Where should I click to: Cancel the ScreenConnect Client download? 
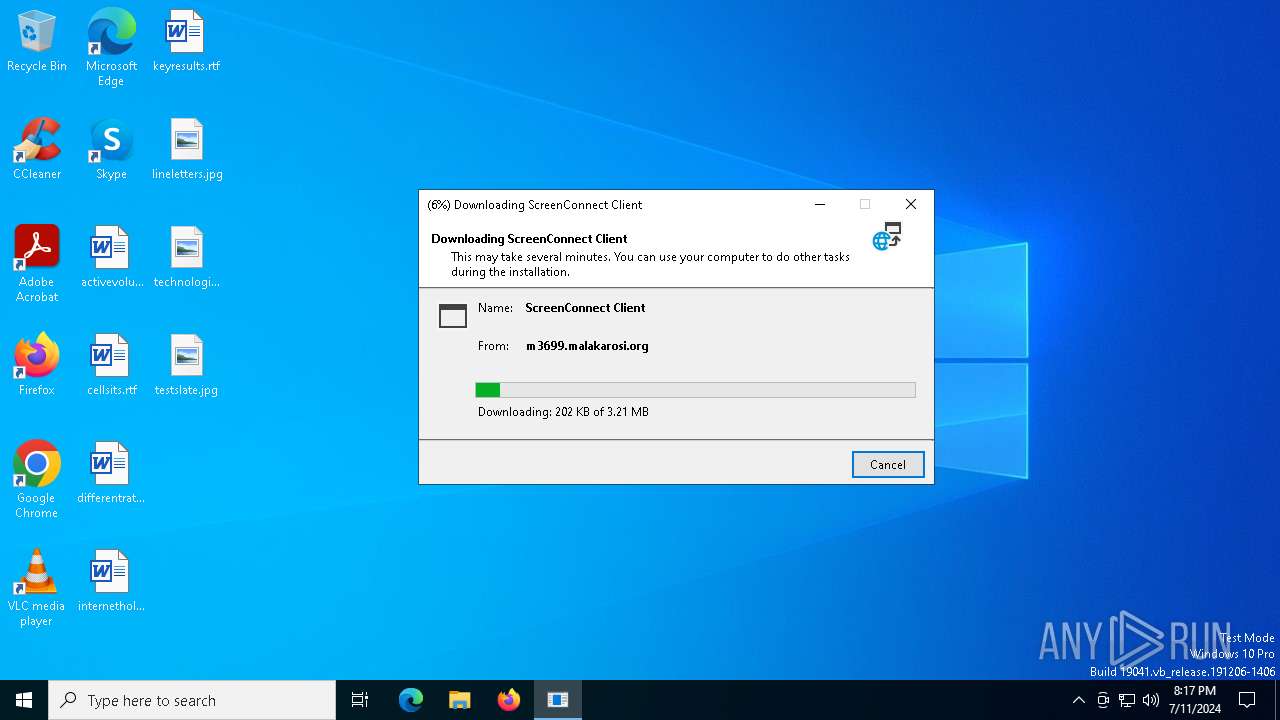[x=888, y=465]
